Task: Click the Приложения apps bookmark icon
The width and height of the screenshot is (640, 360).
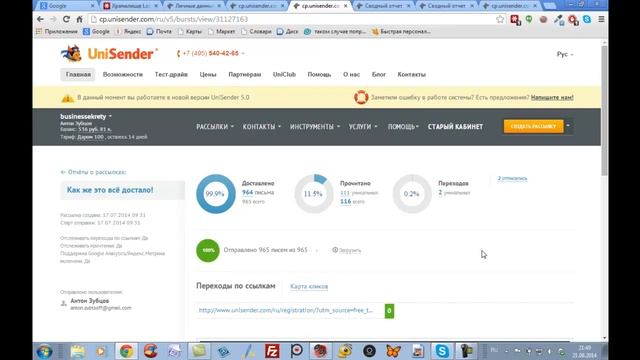Action: click(39, 31)
